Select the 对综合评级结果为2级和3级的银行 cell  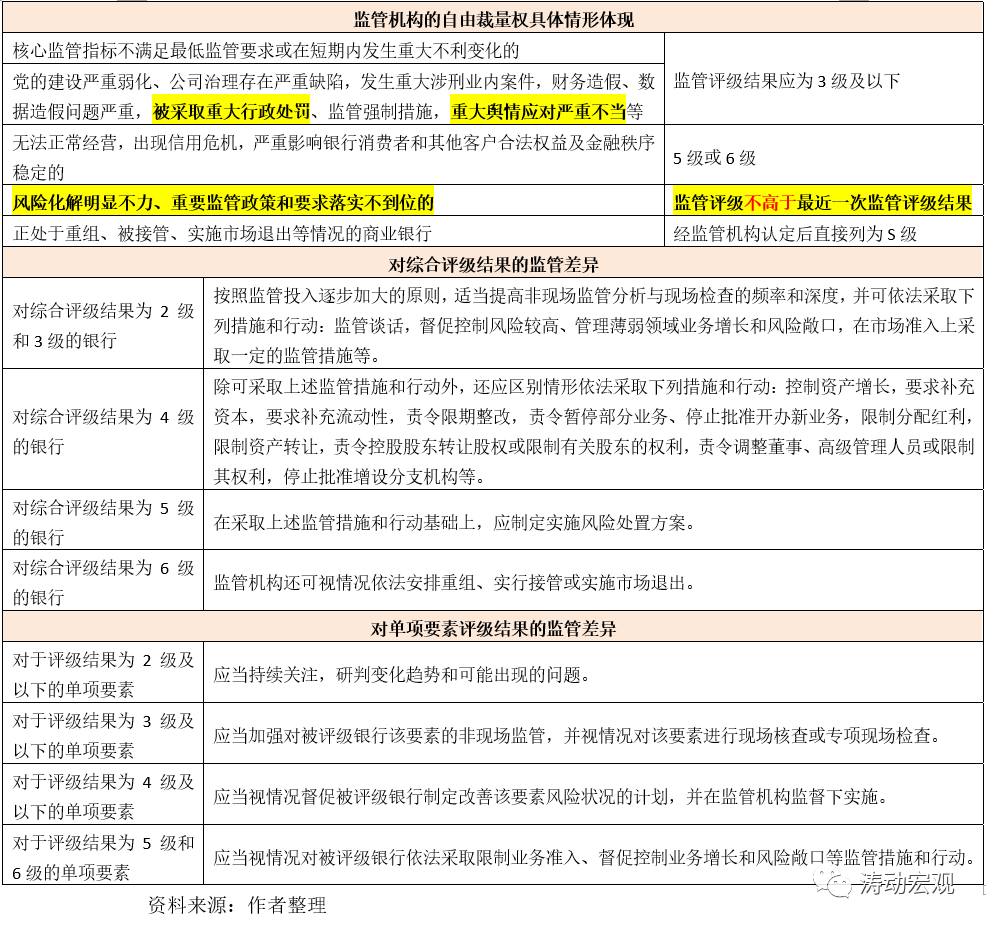pos(103,326)
